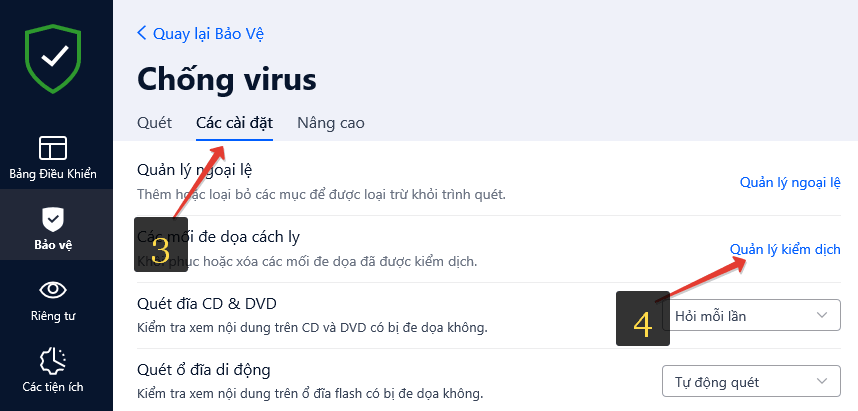The image size is (858, 411).
Task: Open the Bảng Điều Khiển dashboard icon
Action: [x=53, y=148]
